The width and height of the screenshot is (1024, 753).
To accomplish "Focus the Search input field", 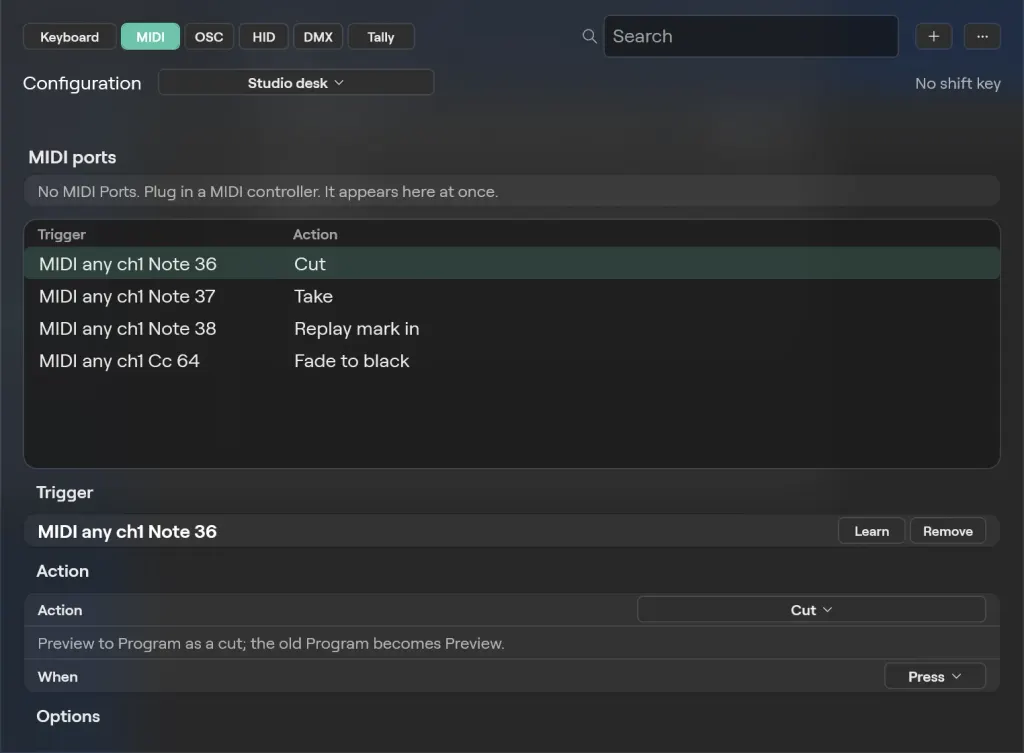I will pyautogui.click(x=750, y=37).
